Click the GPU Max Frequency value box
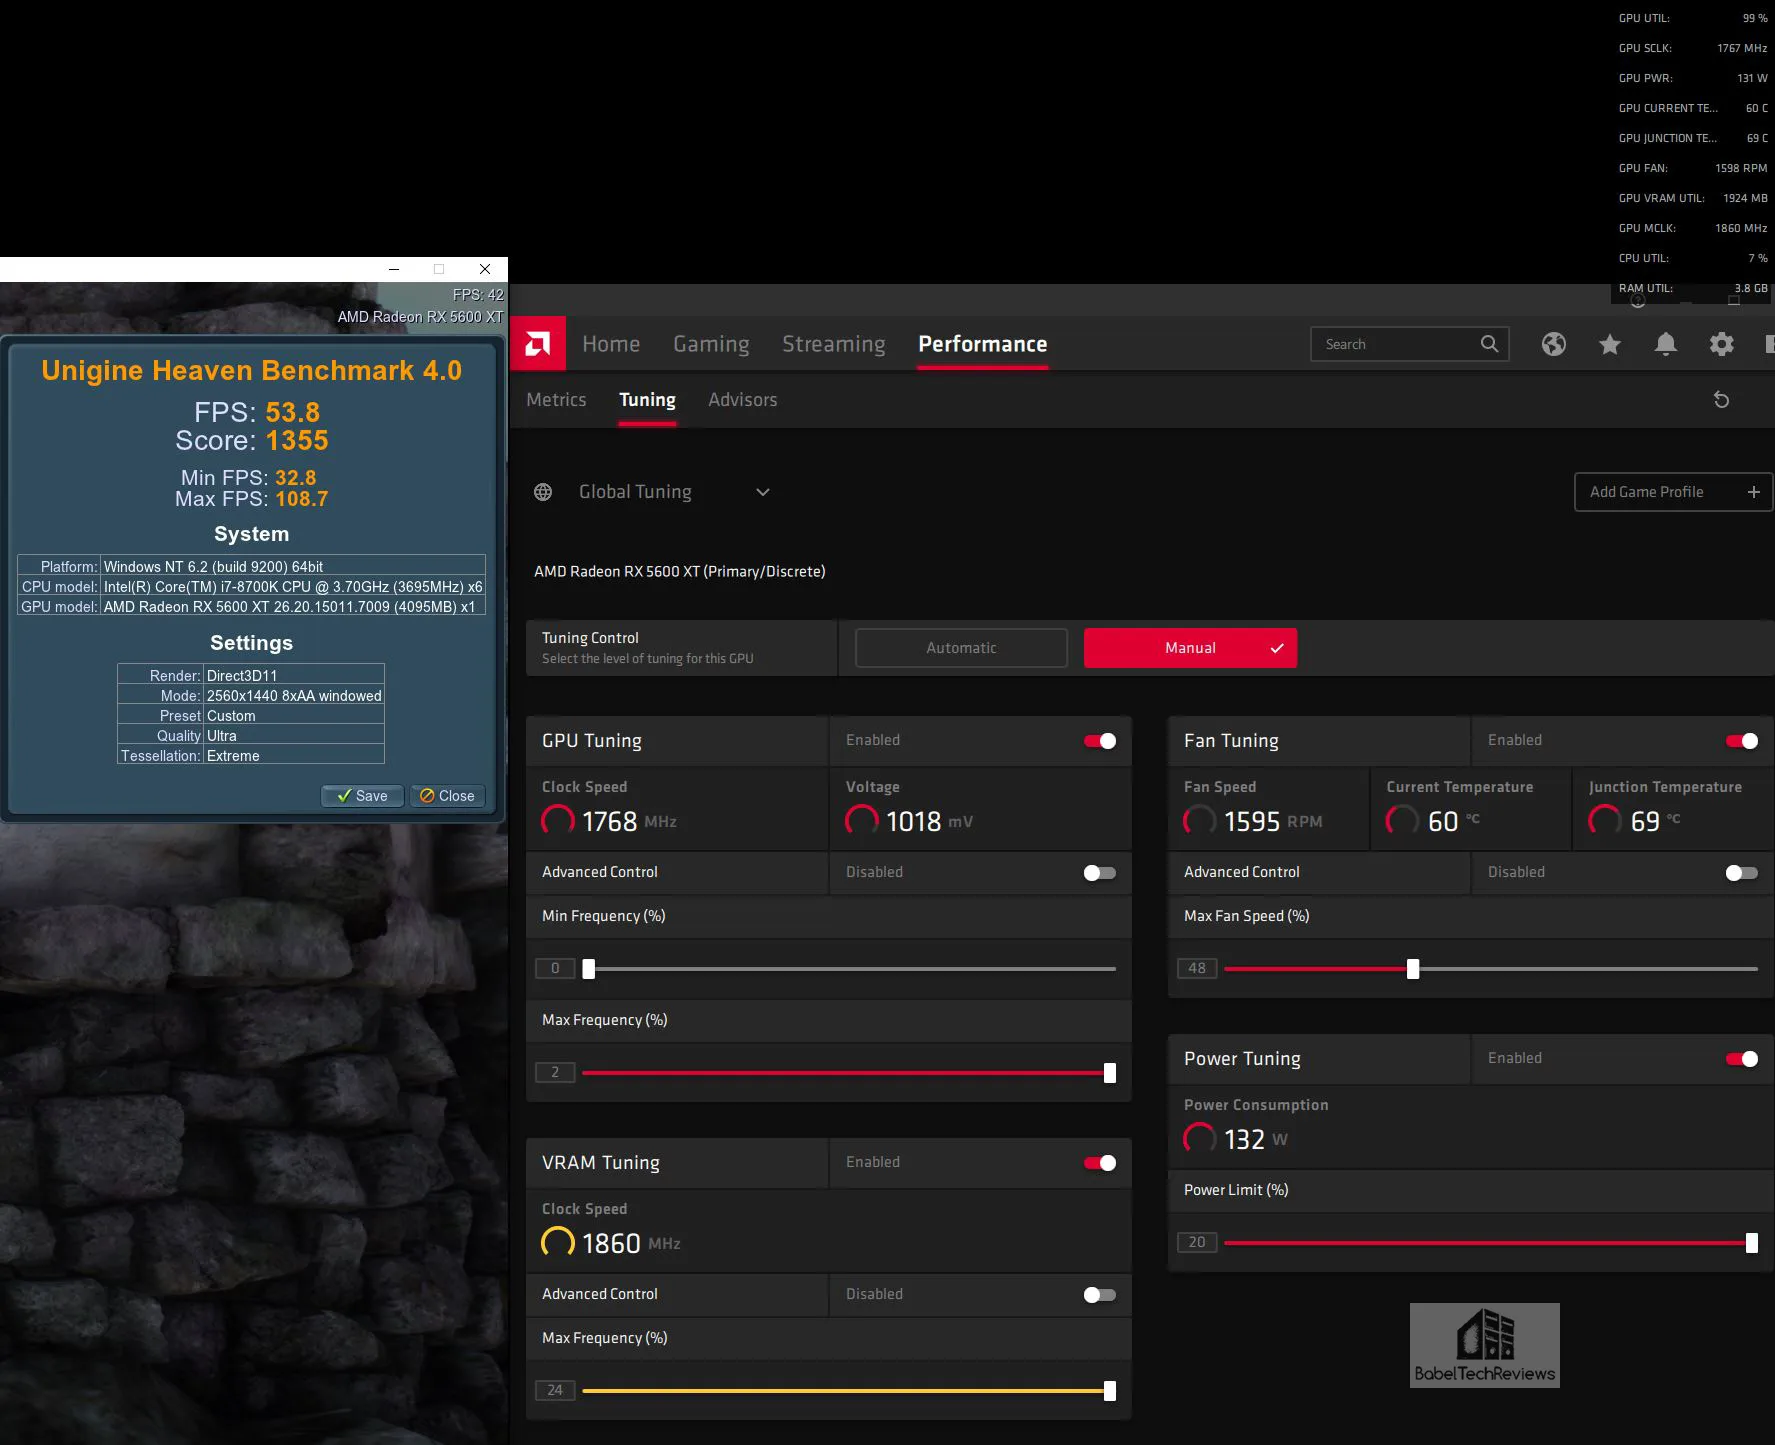Viewport: 1775px width, 1445px height. tap(555, 1072)
